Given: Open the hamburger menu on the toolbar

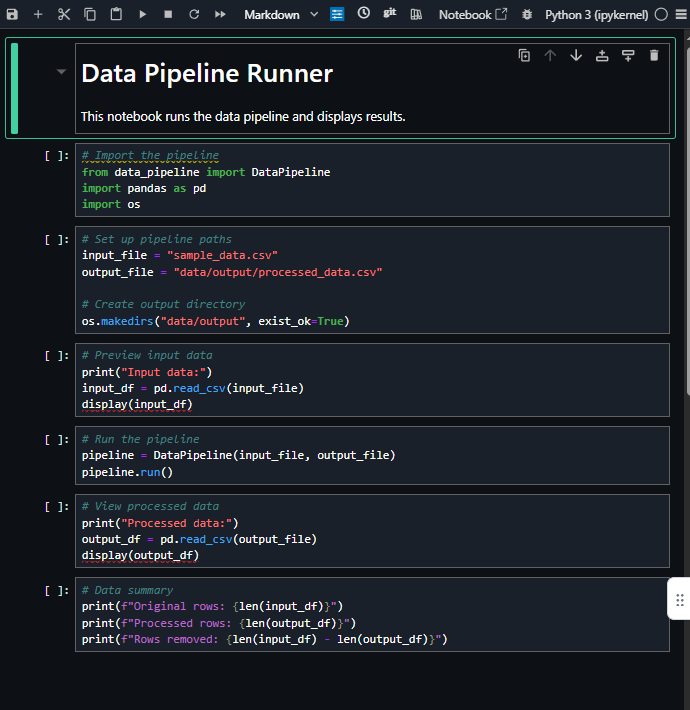Looking at the screenshot, I should [x=681, y=14].
